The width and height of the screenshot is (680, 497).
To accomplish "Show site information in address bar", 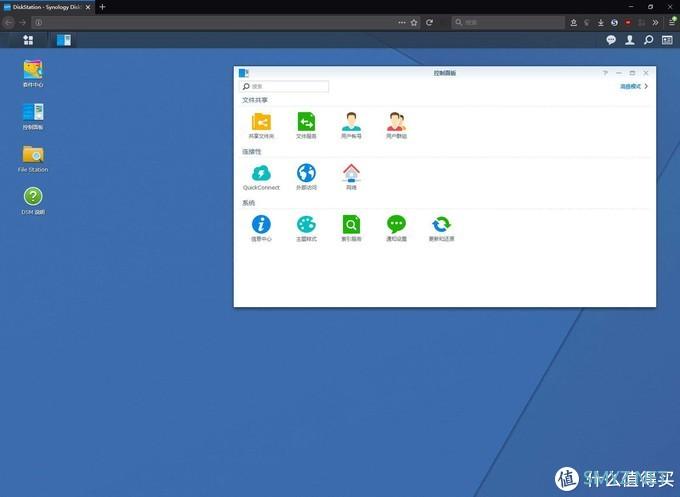I will coord(39,22).
